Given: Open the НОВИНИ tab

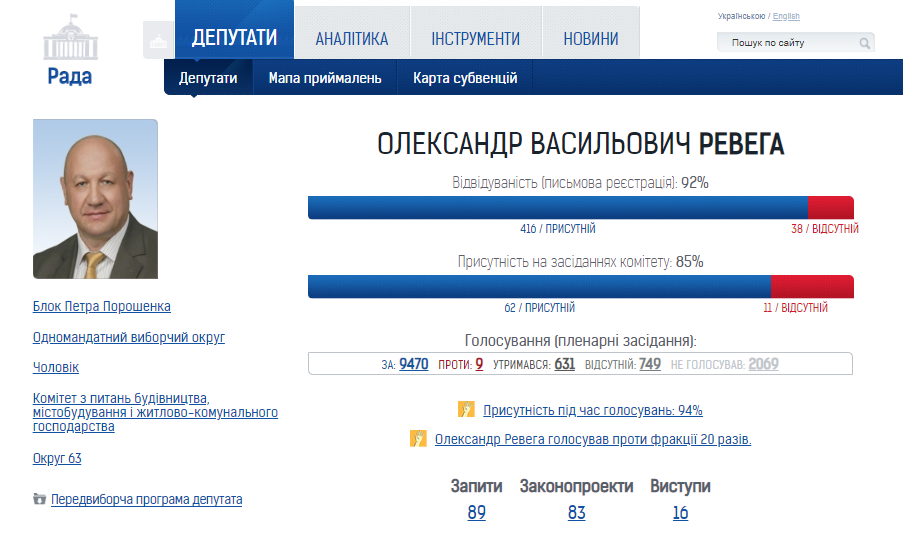Looking at the screenshot, I should [x=591, y=33].
